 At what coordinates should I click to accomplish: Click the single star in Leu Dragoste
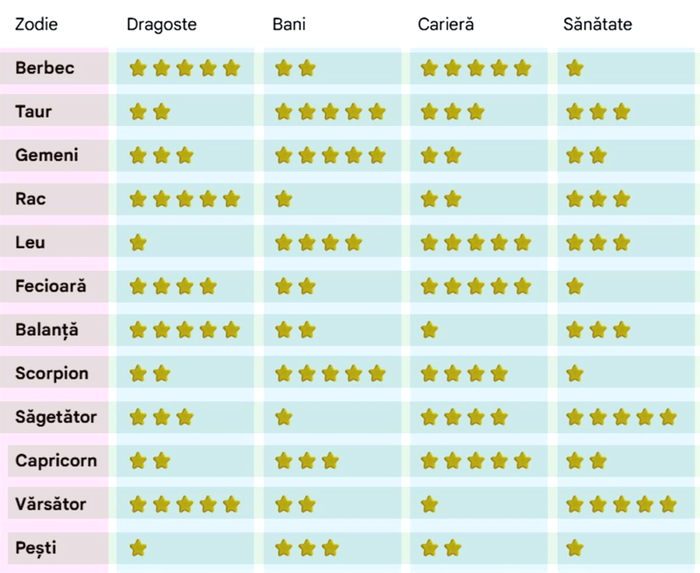click(138, 242)
